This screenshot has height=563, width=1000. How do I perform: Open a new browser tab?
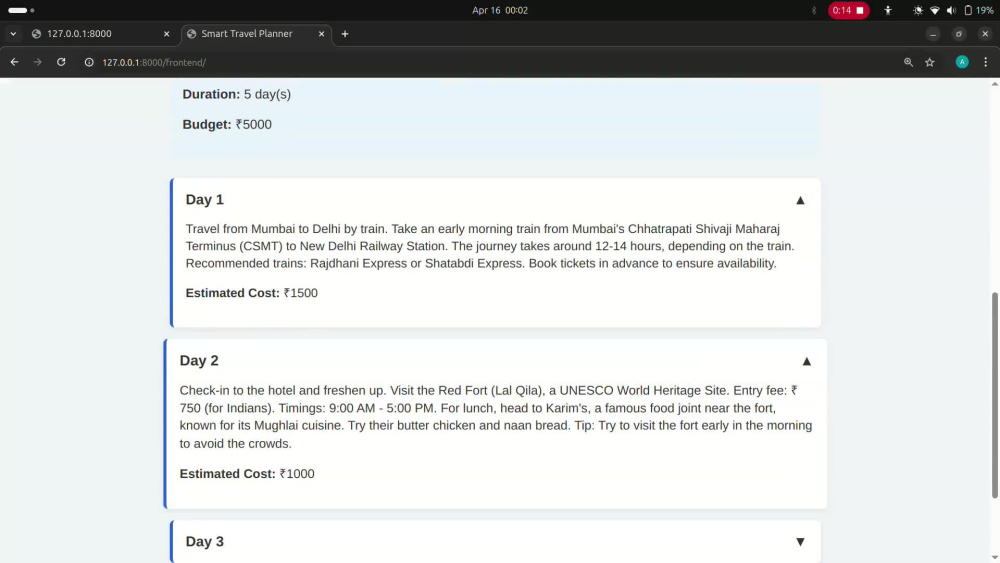click(345, 34)
